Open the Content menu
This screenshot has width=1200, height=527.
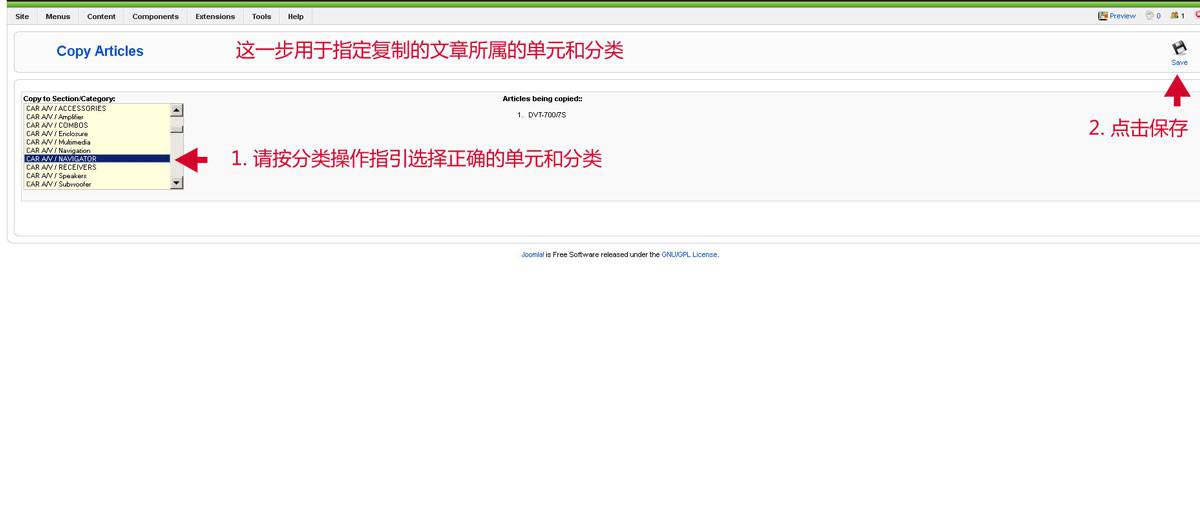(101, 17)
